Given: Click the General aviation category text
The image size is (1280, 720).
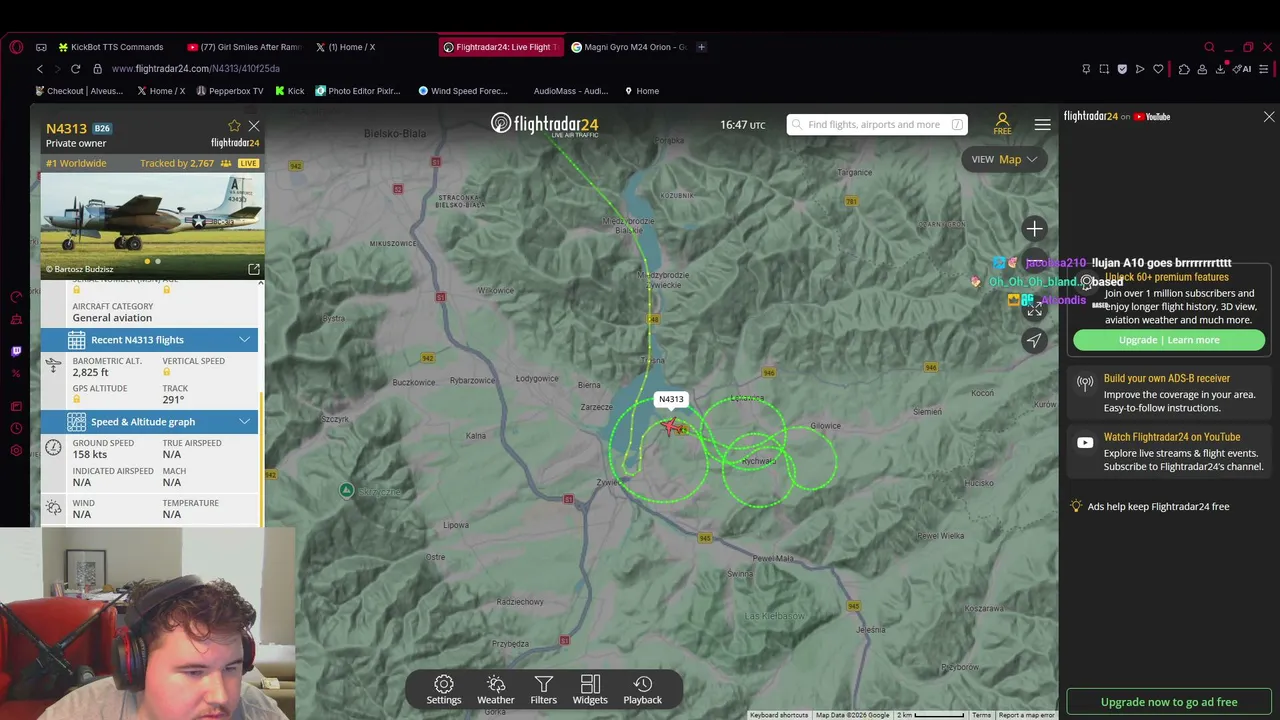Looking at the screenshot, I should [x=112, y=318].
